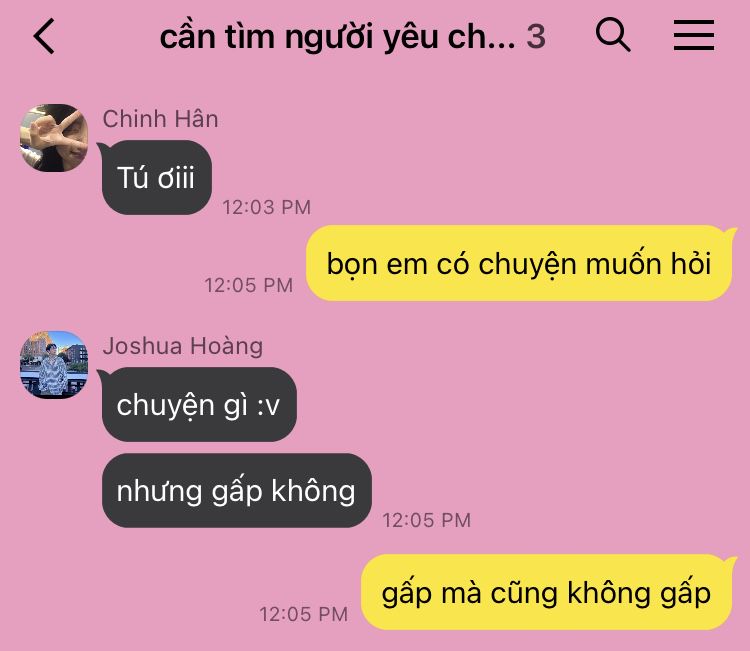Image resolution: width=750 pixels, height=651 pixels.
Task: Open the hamburger menu icon
Action: [694, 35]
